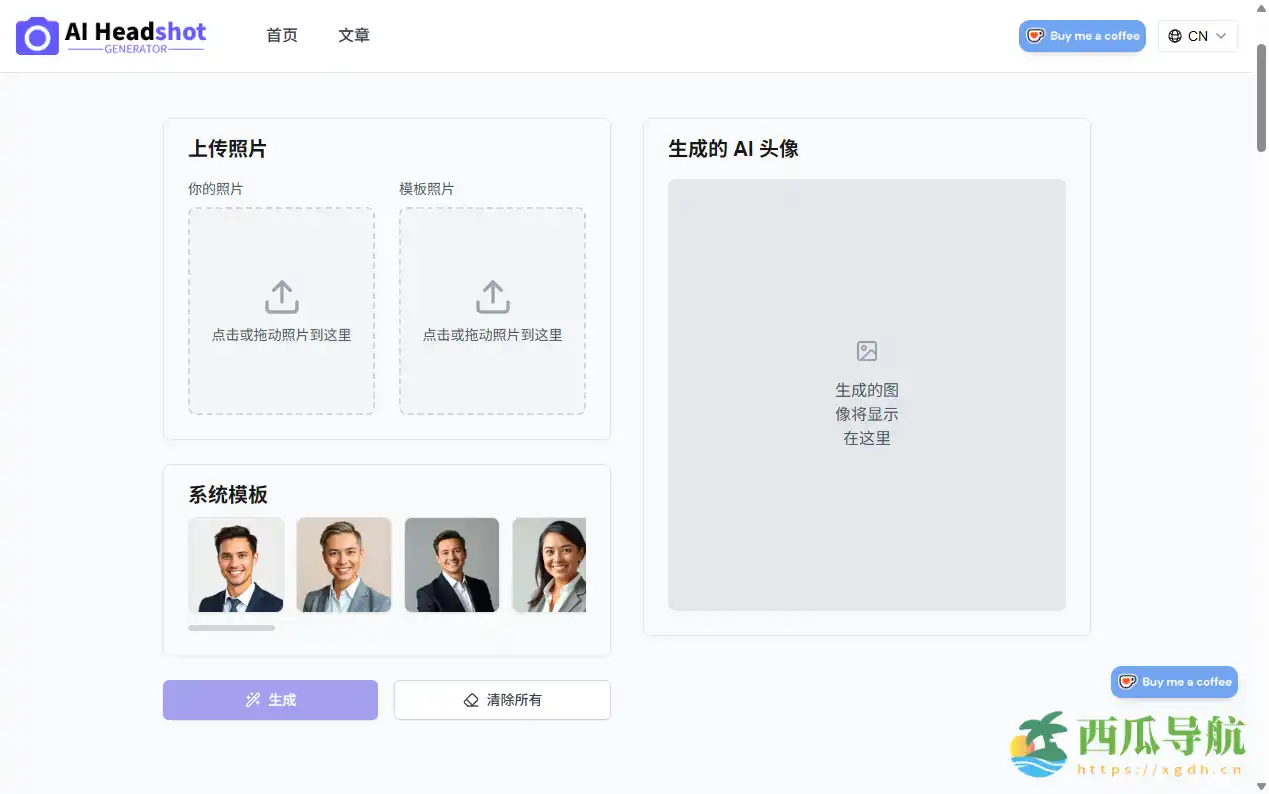This screenshot has width=1269, height=794.
Task: Open the 首页 menu item
Action: tap(281, 35)
